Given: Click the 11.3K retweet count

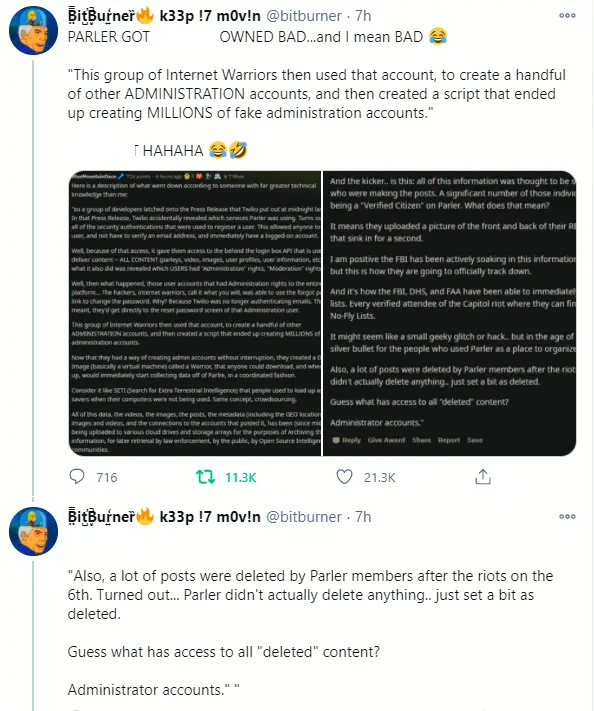Looking at the screenshot, I should point(241,477).
